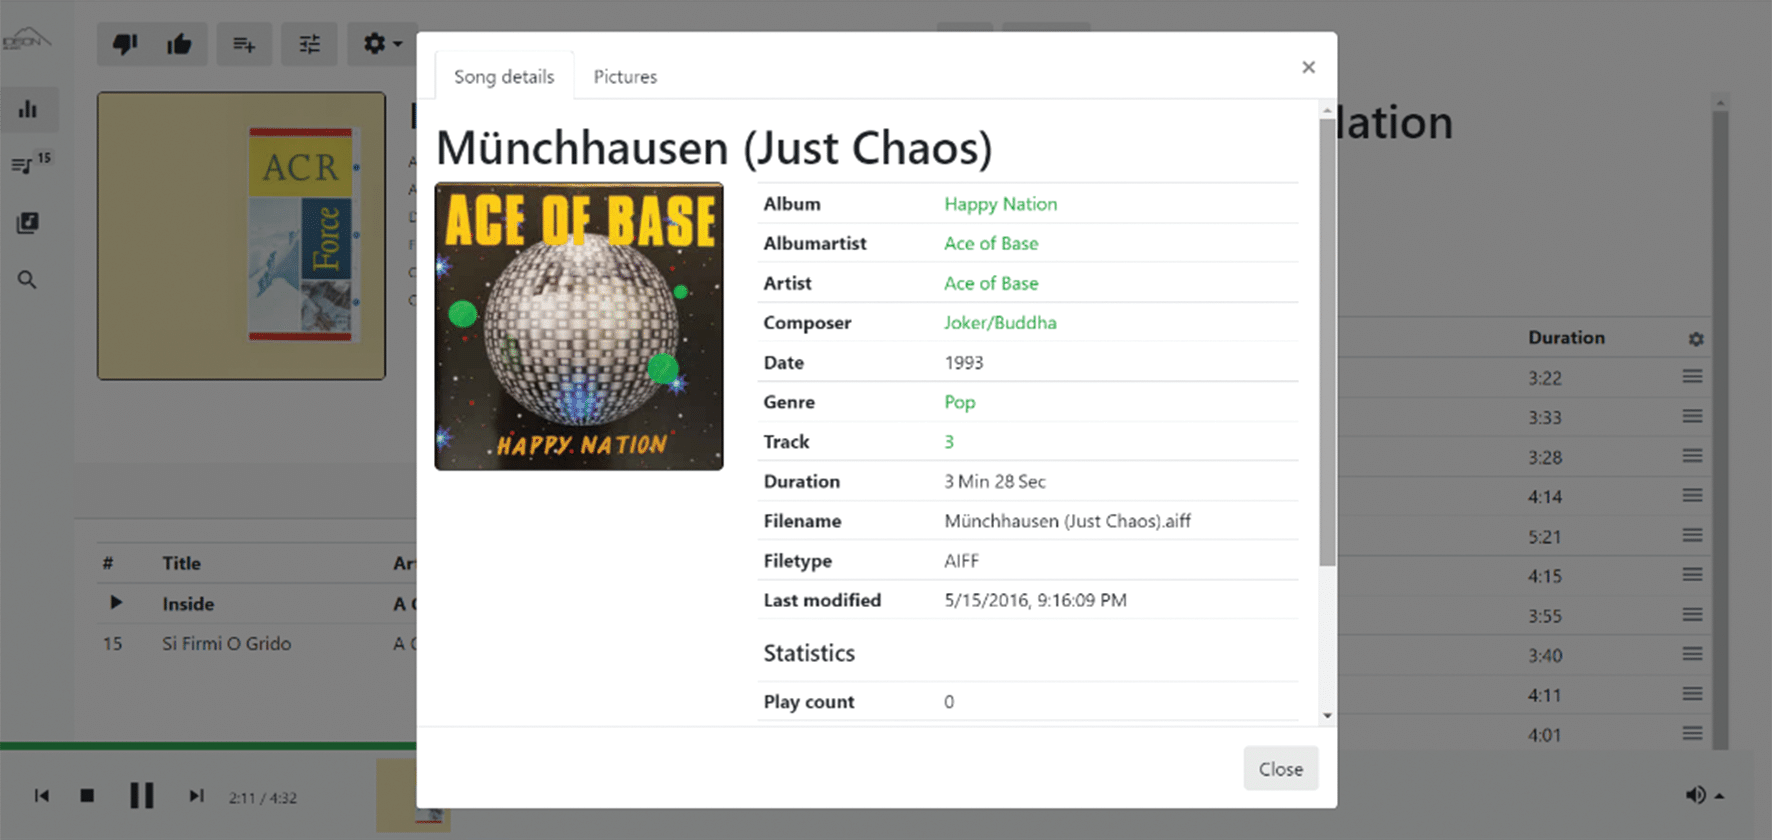This screenshot has width=1772, height=840.
Task: Click the thumbs up like icon
Action: [179, 44]
